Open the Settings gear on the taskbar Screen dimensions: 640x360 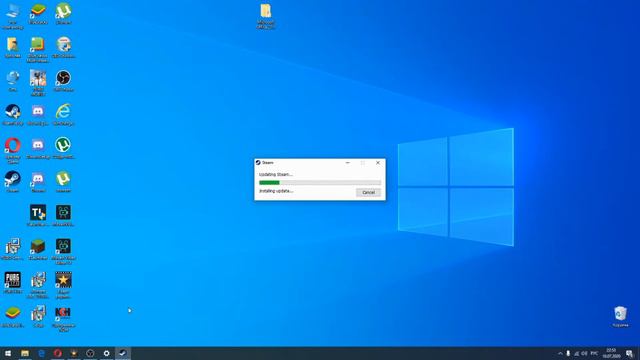107,353
